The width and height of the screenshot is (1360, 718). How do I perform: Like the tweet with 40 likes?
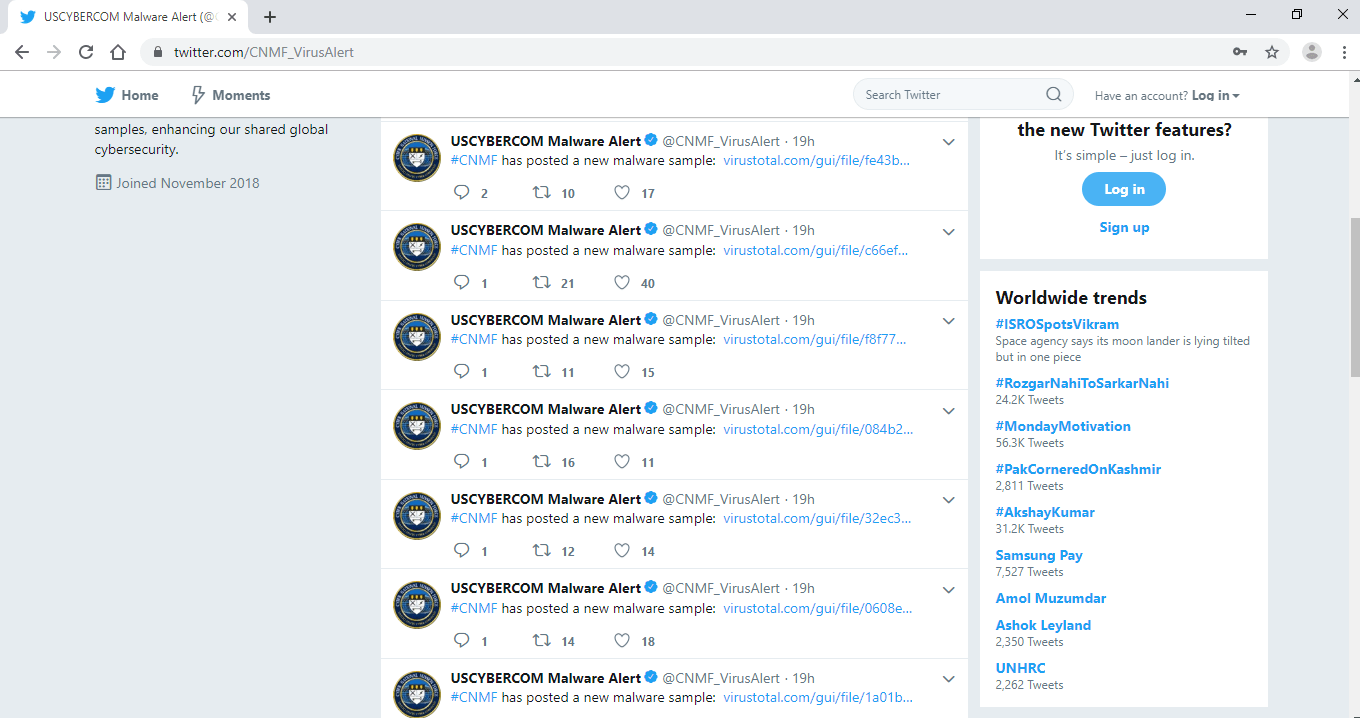(622, 283)
